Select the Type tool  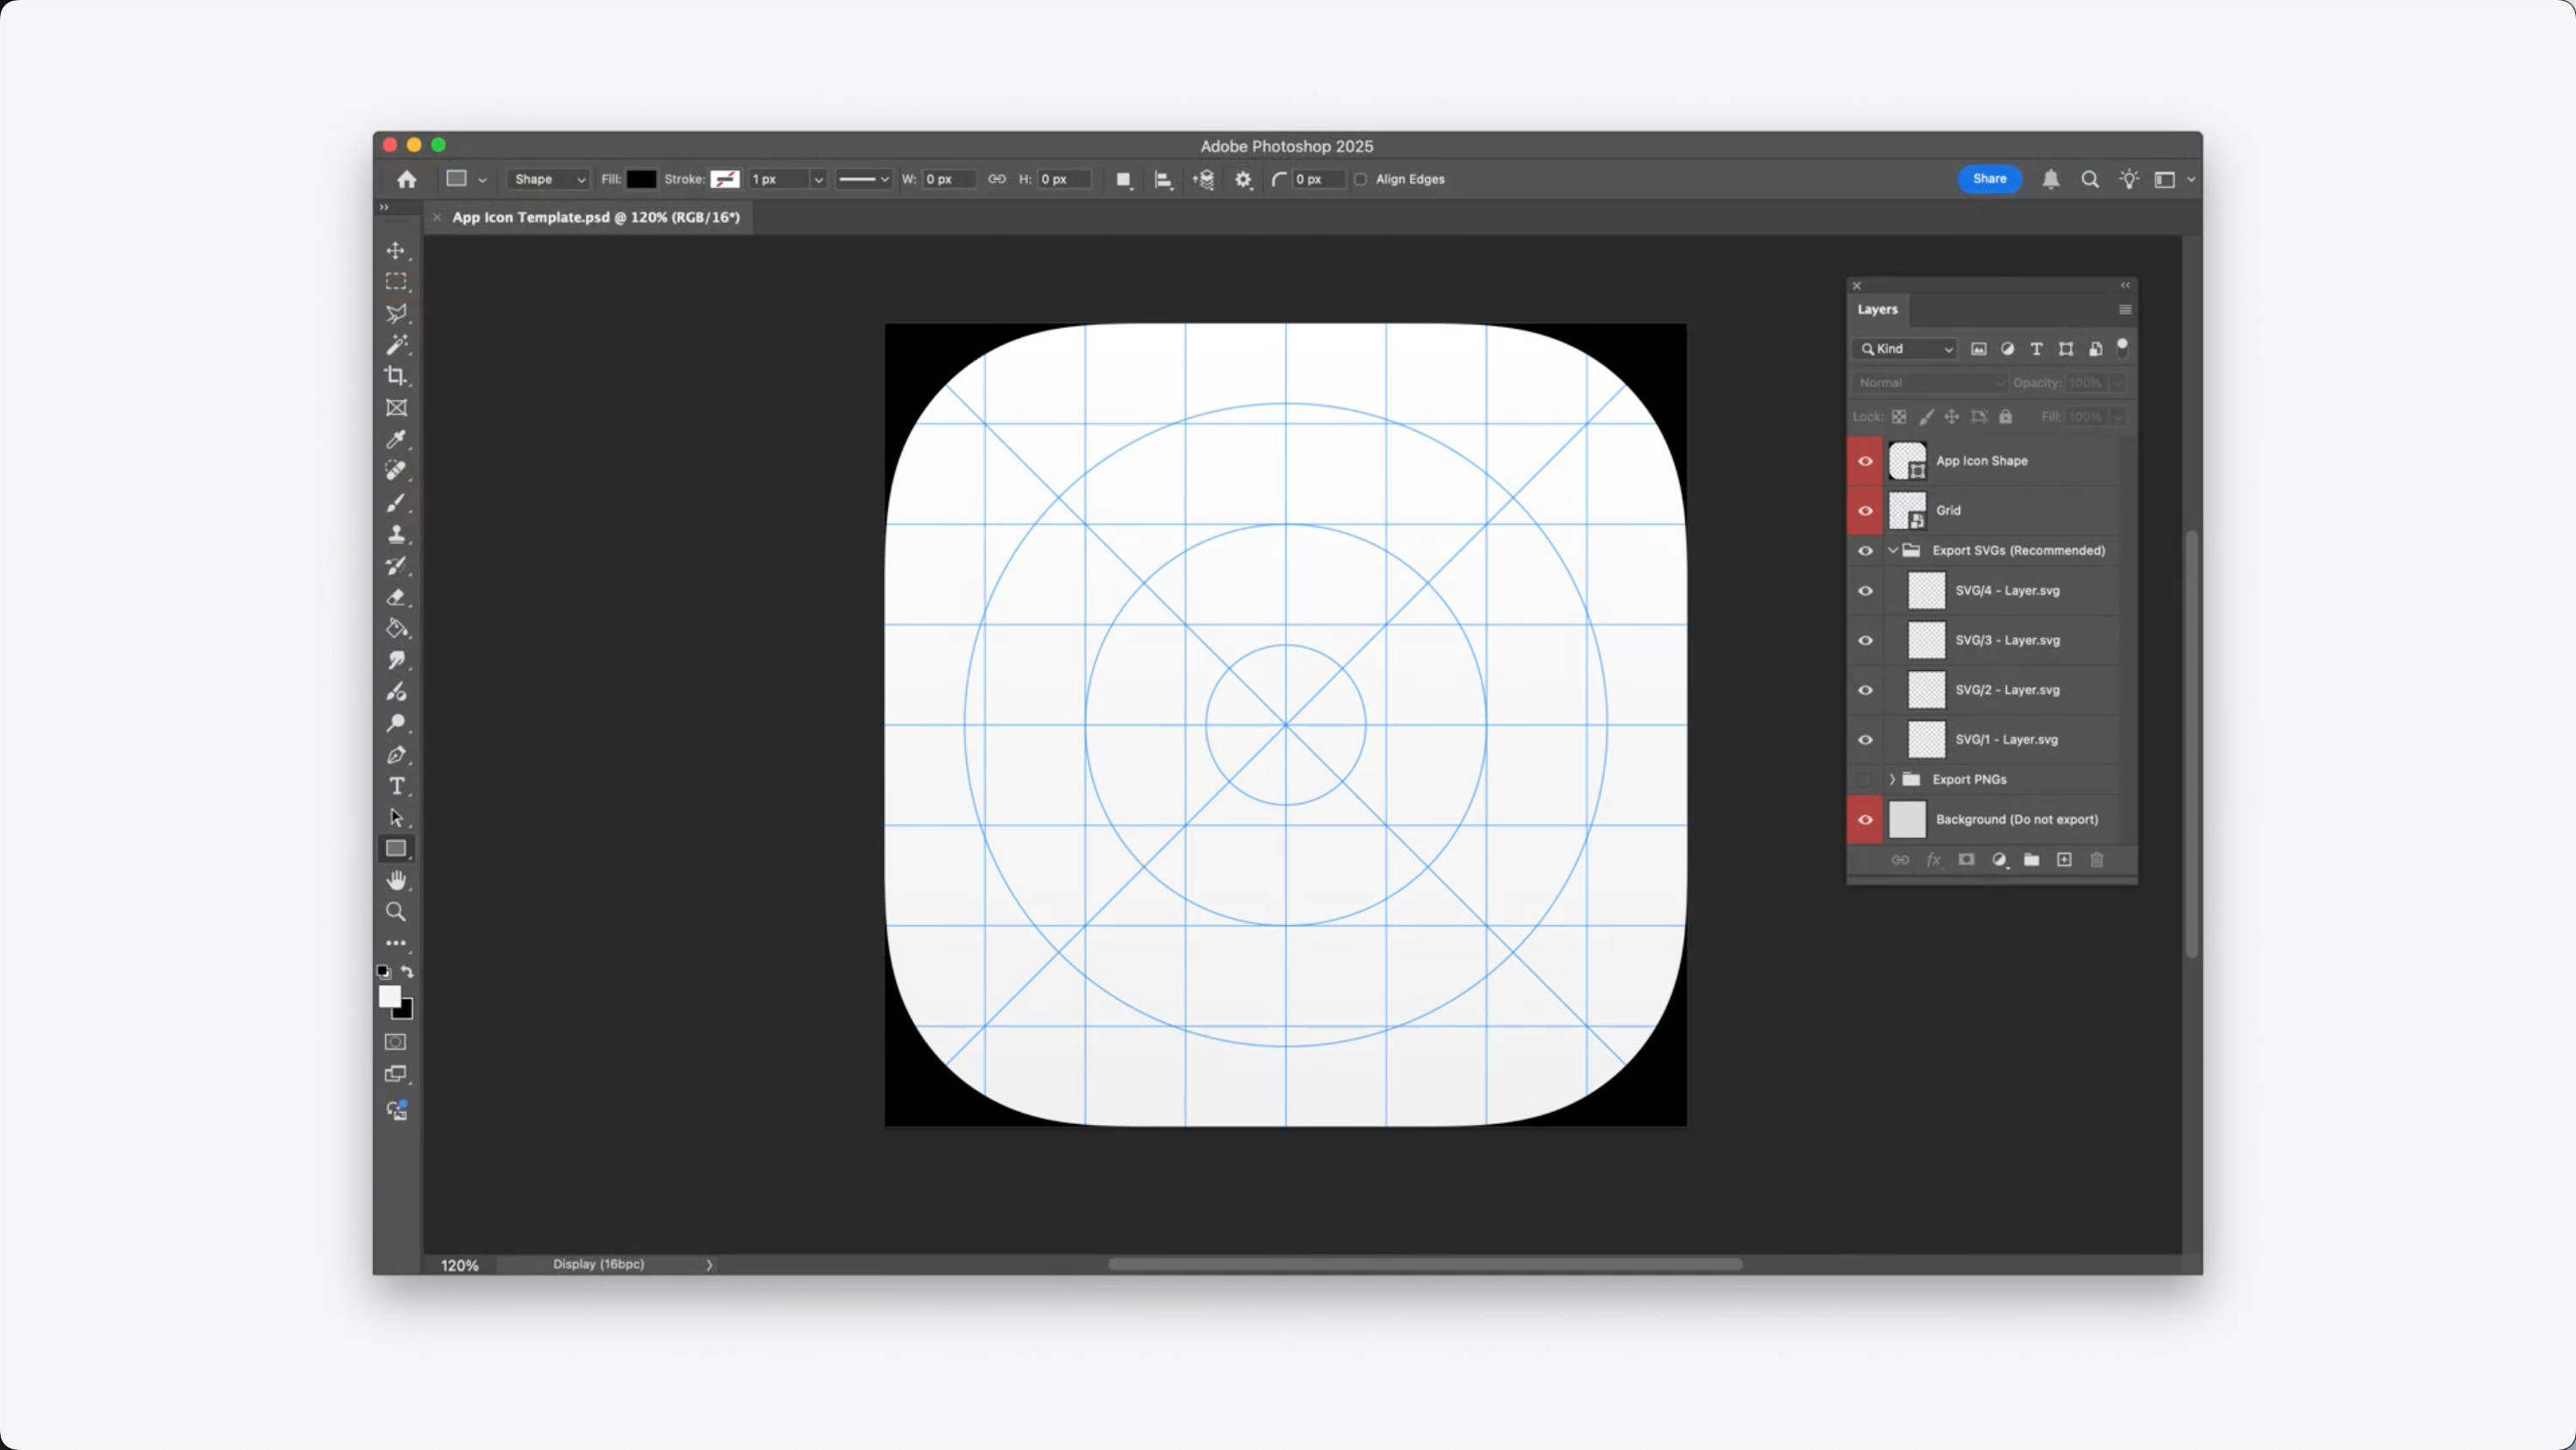396,786
